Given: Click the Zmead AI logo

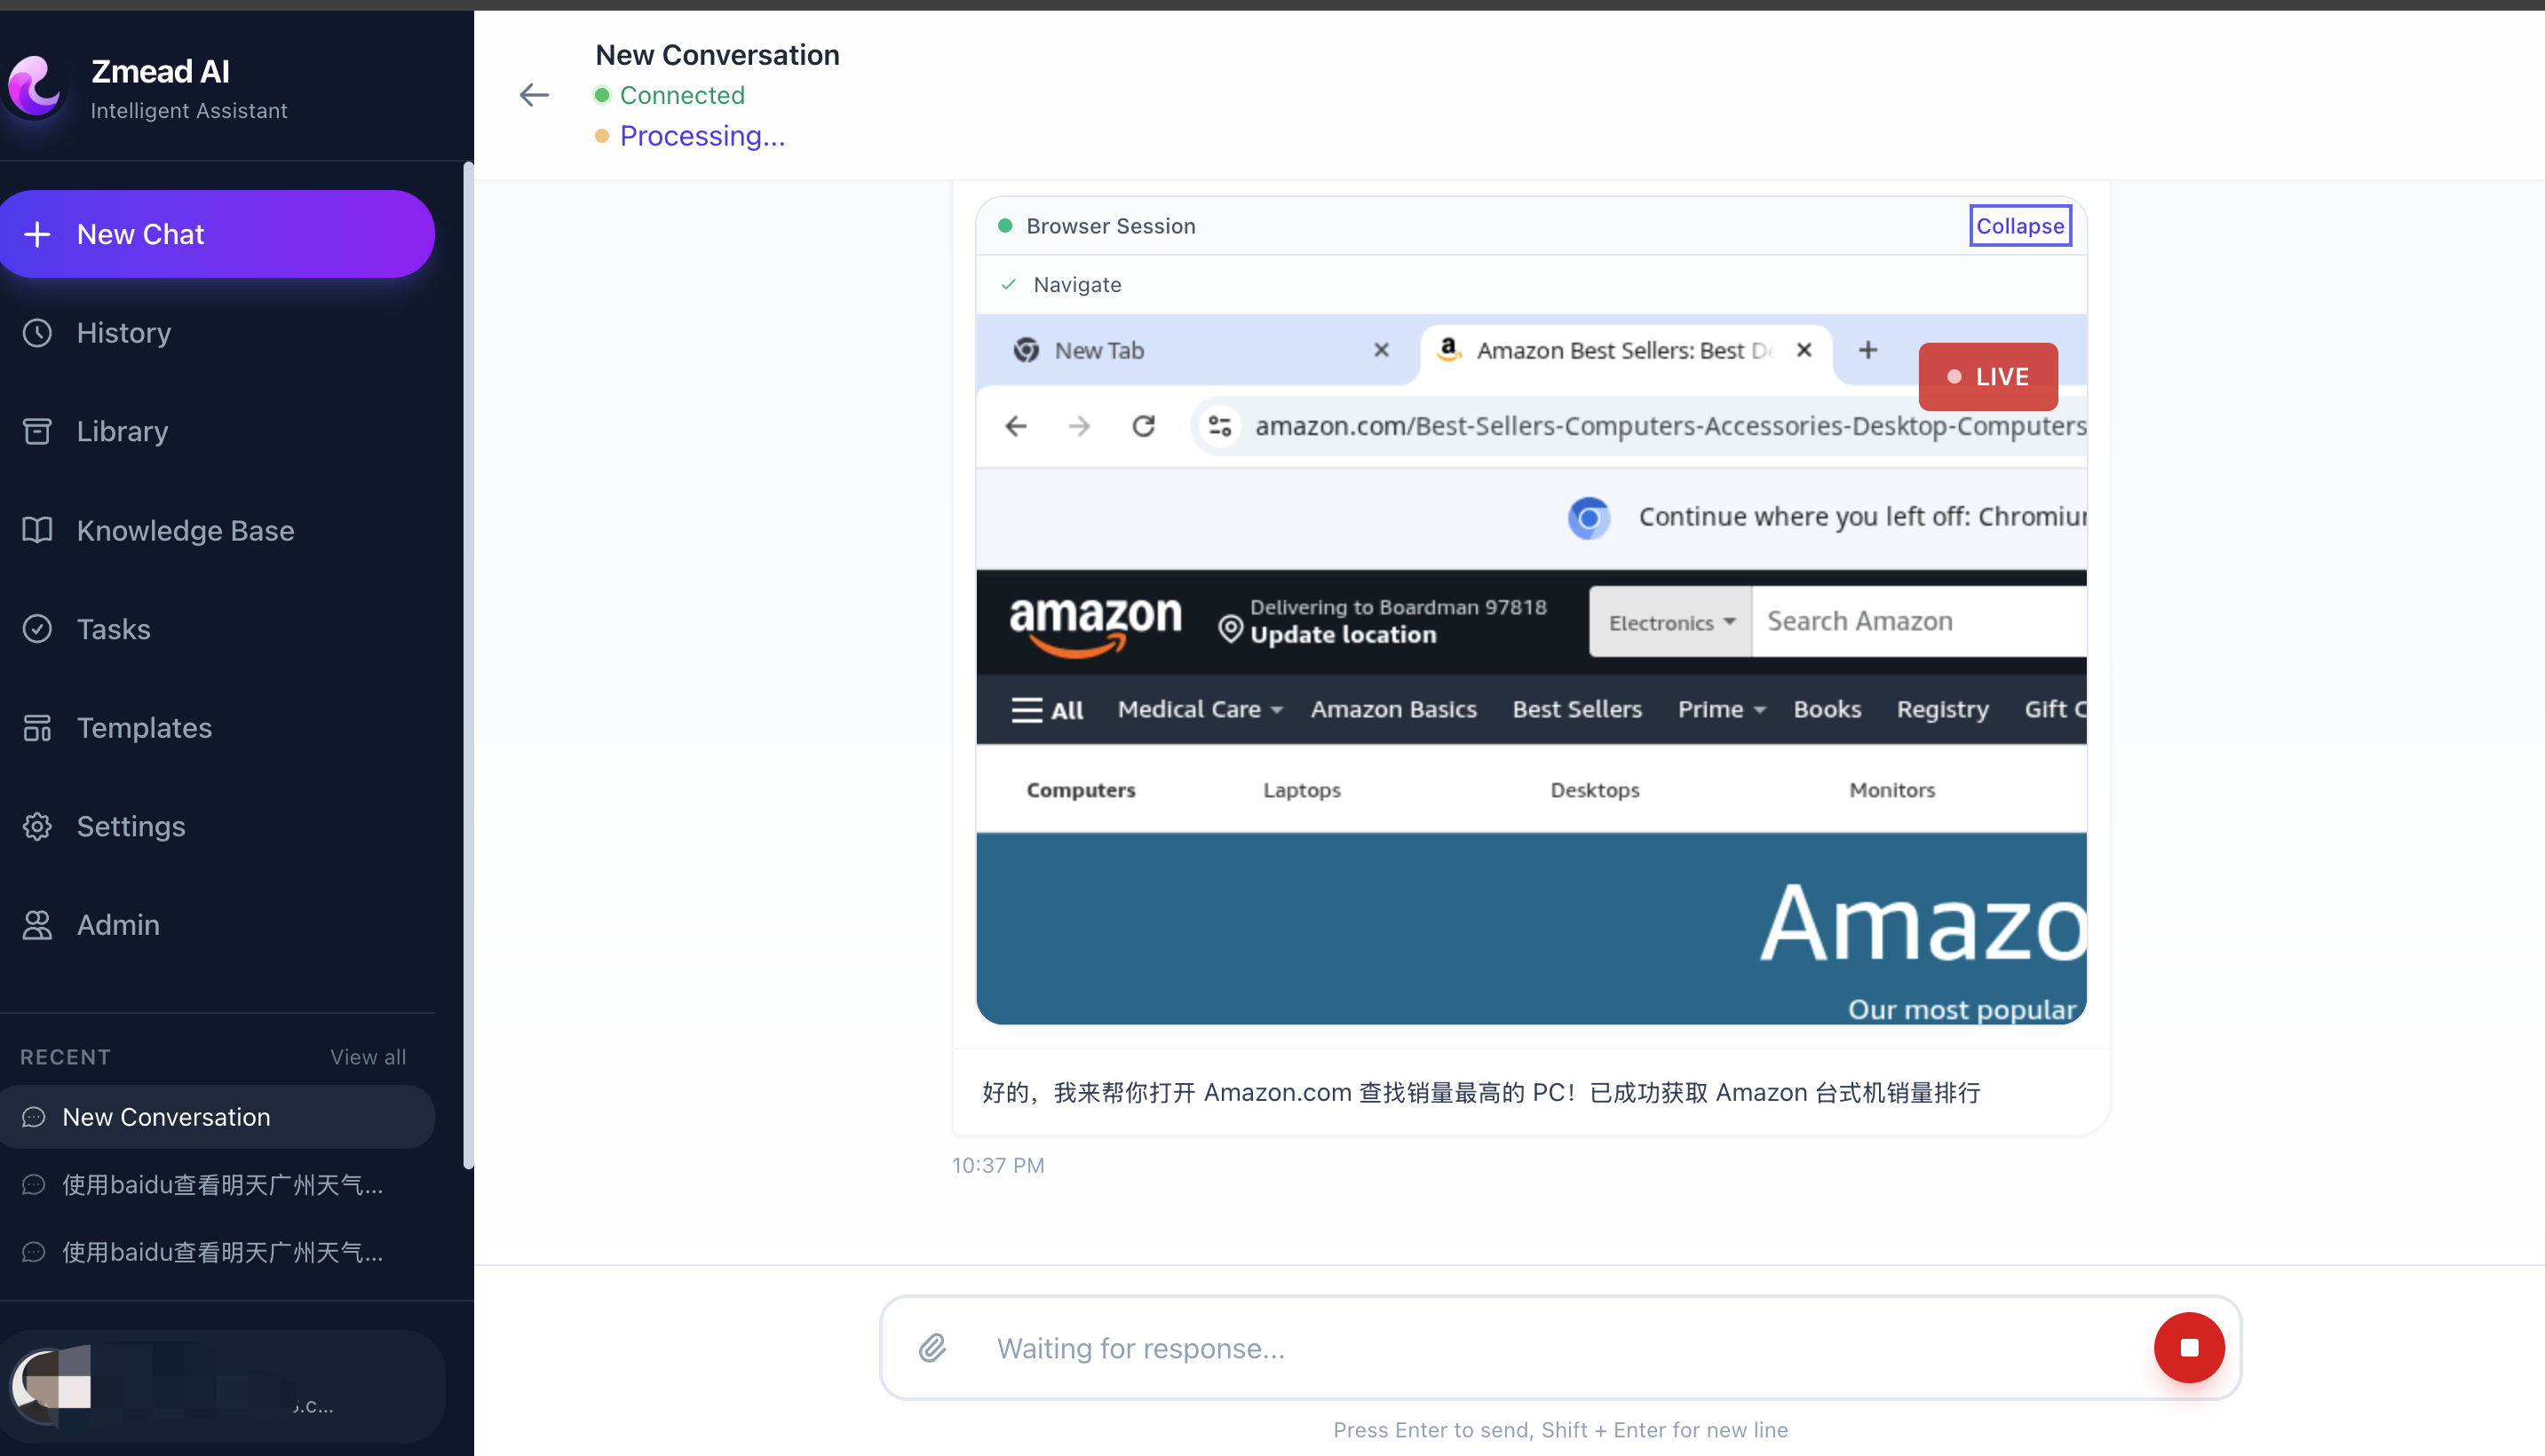Looking at the screenshot, I should (x=36, y=86).
